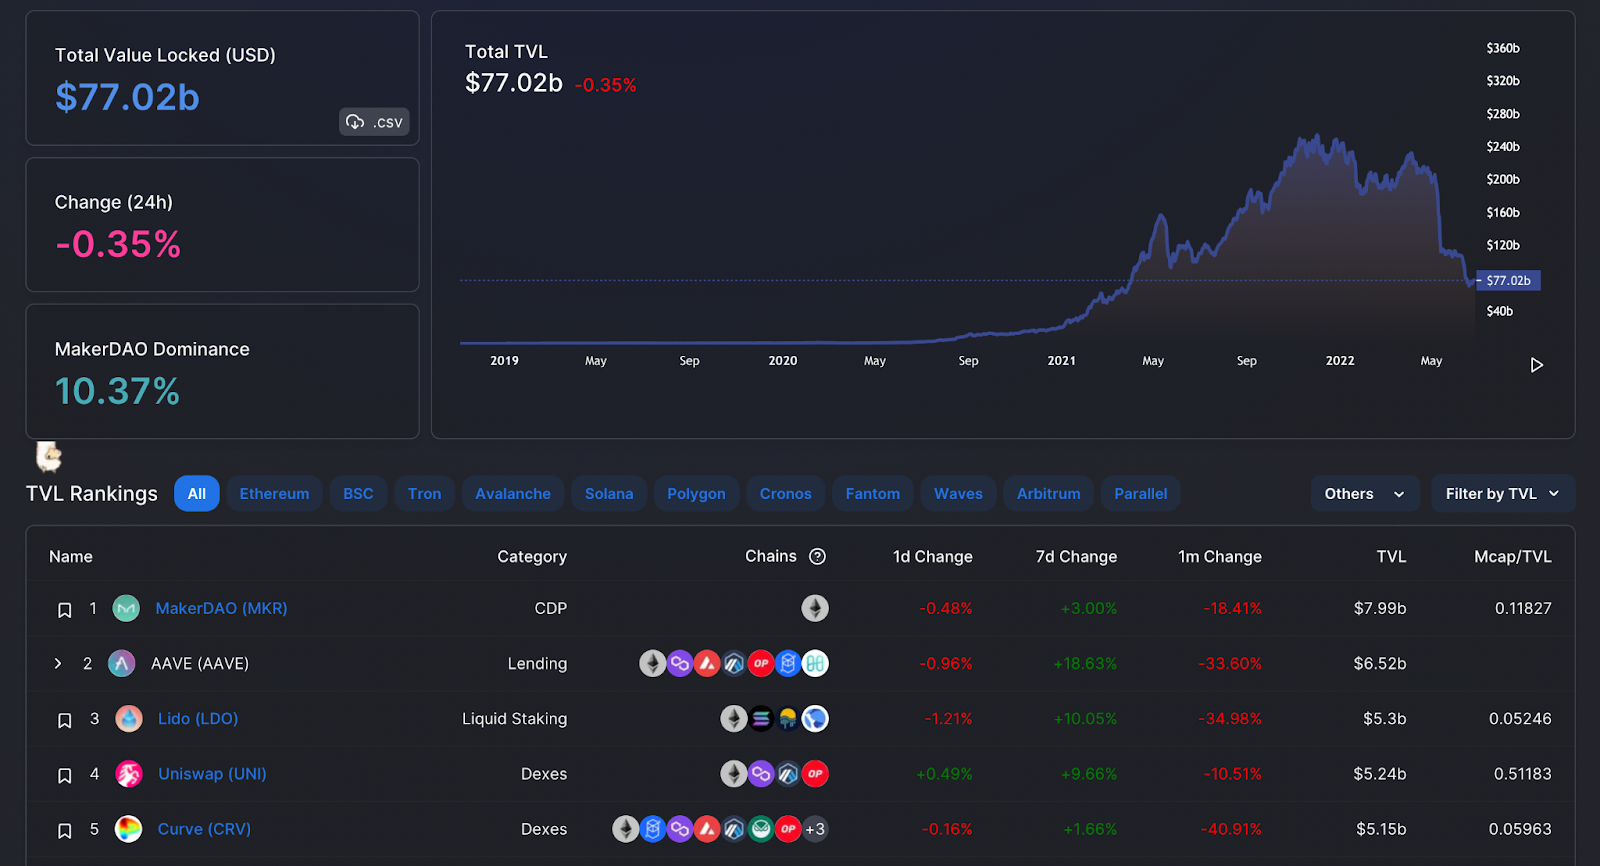Click the Arbitrum chain icon in AAVE row
The width and height of the screenshot is (1600, 866).
pyautogui.click(x=734, y=663)
